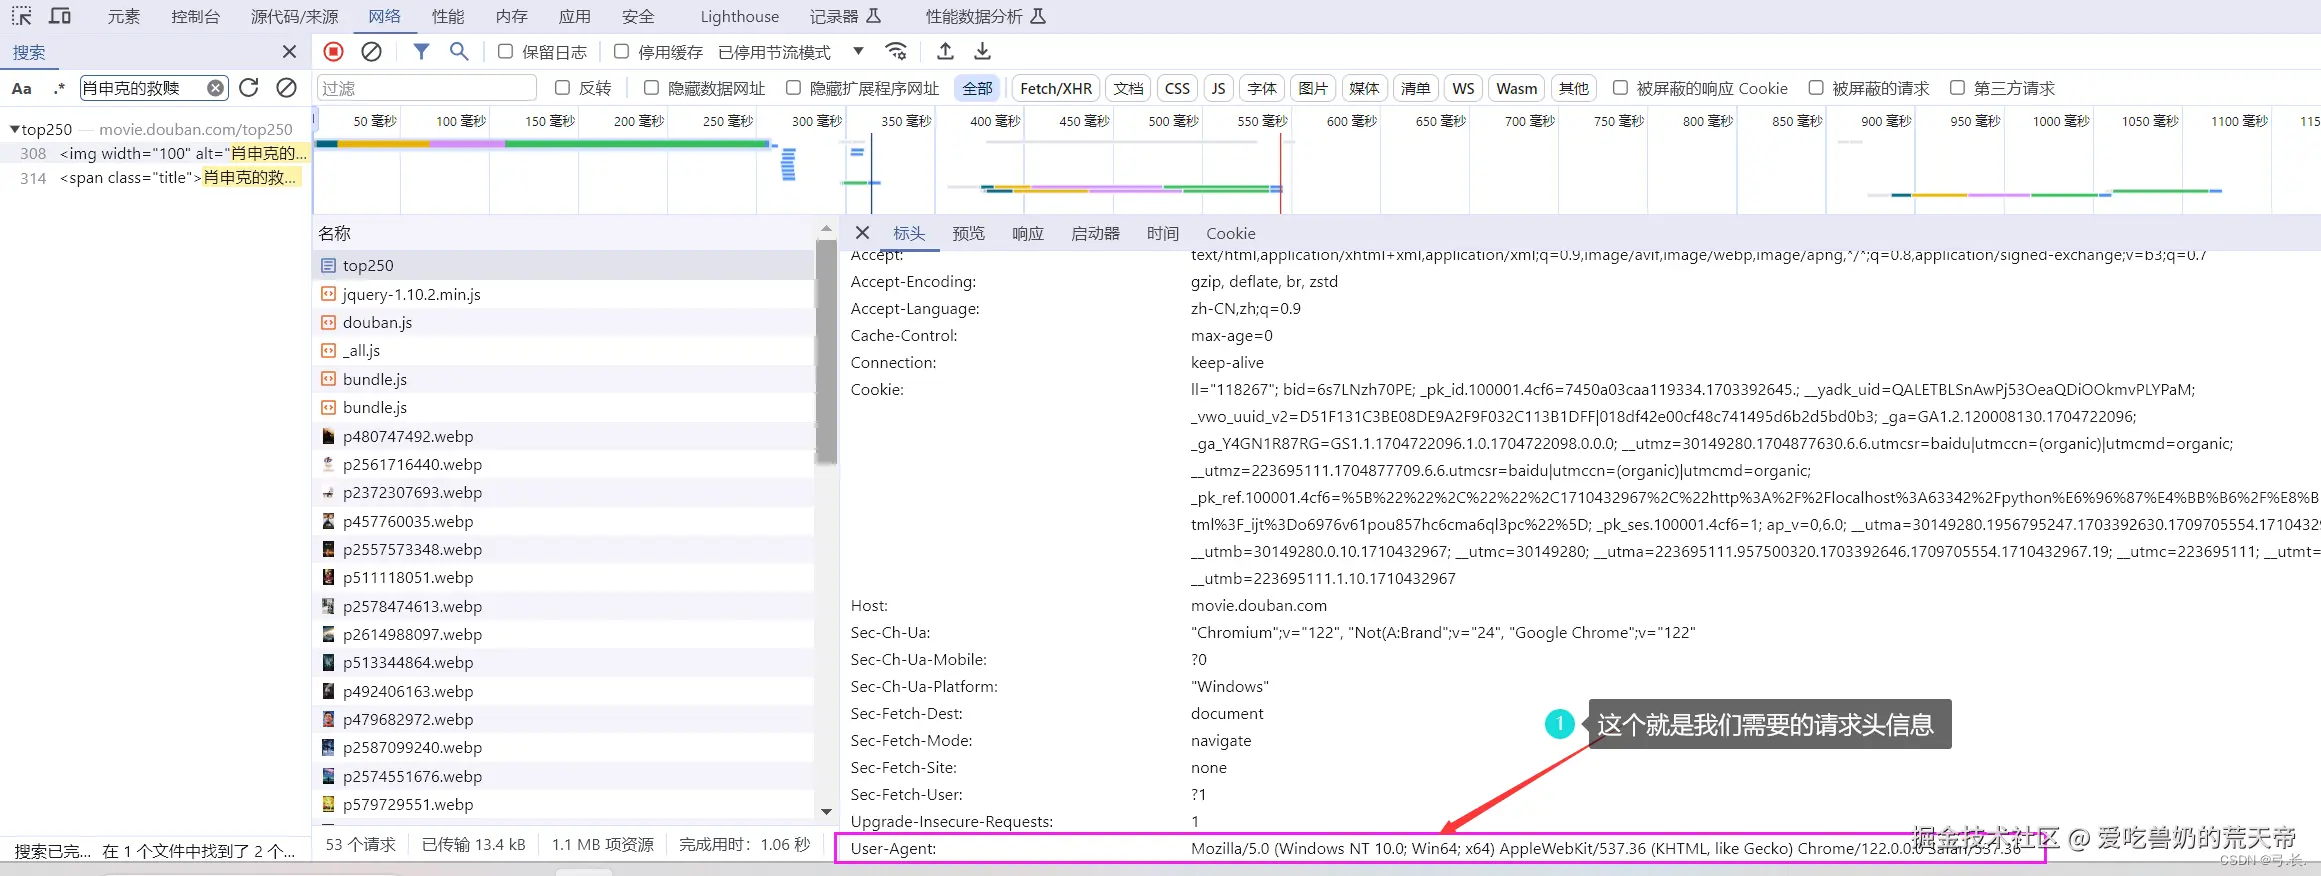The image size is (2321, 876).
Task: Toggle Hide data URLs checkbox
Action: (651, 88)
